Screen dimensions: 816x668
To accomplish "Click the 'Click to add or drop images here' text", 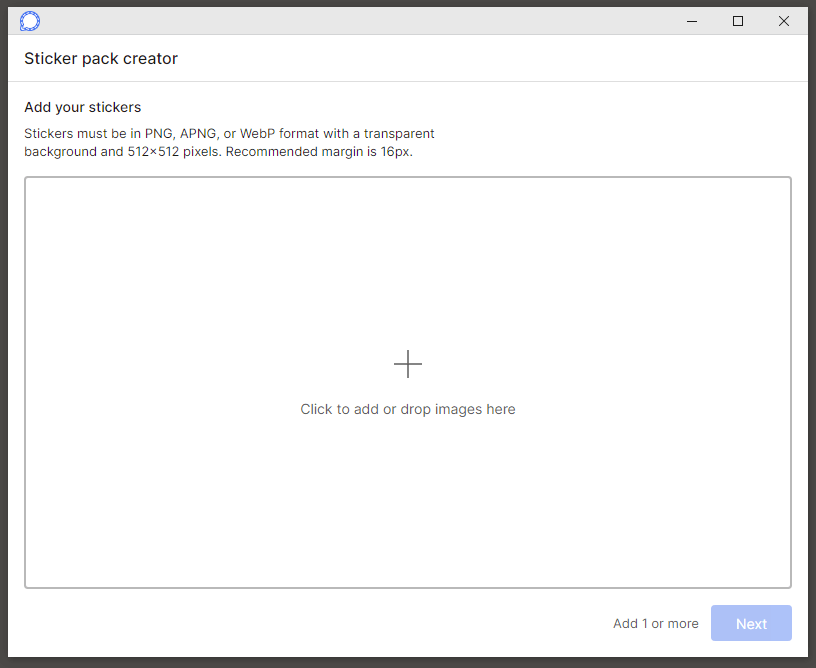I will pos(408,409).
